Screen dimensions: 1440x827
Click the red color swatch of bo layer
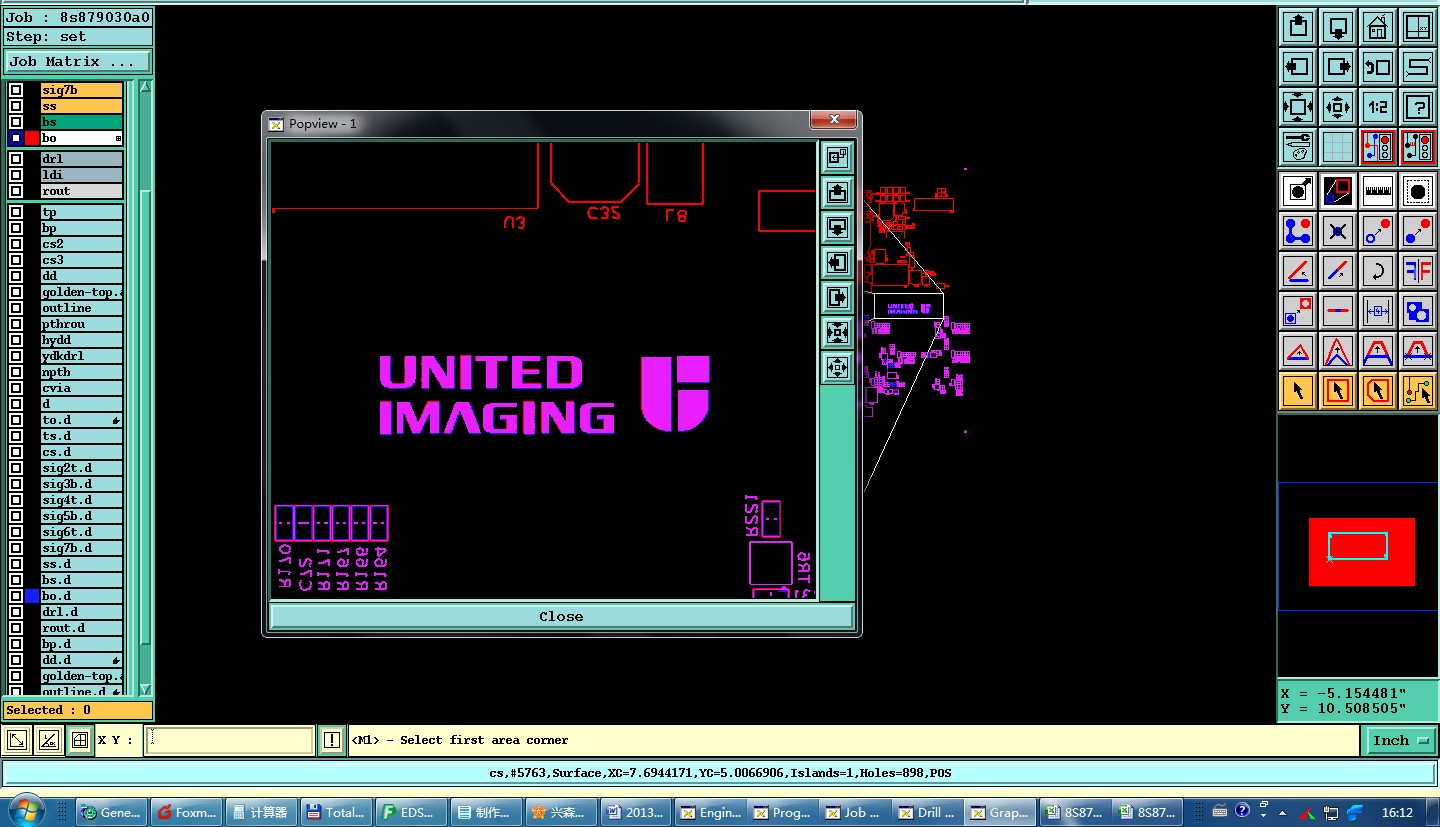click(32, 138)
